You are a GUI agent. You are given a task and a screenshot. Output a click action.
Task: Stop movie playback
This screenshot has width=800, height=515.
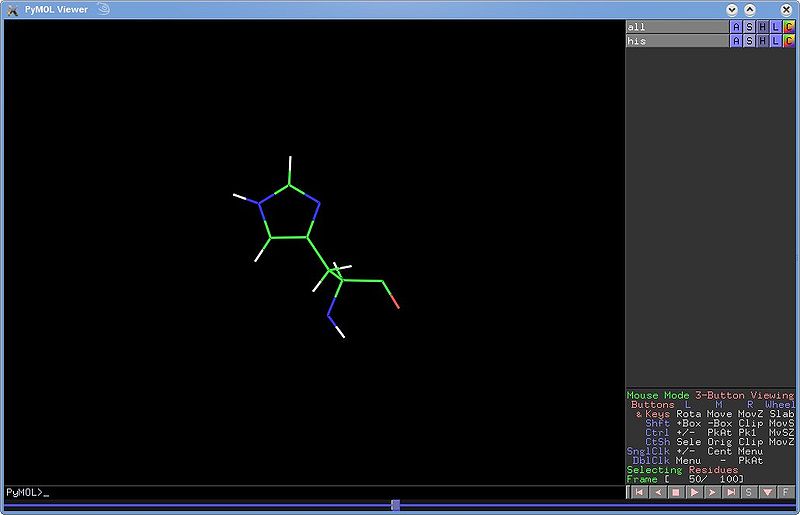click(x=675, y=492)
